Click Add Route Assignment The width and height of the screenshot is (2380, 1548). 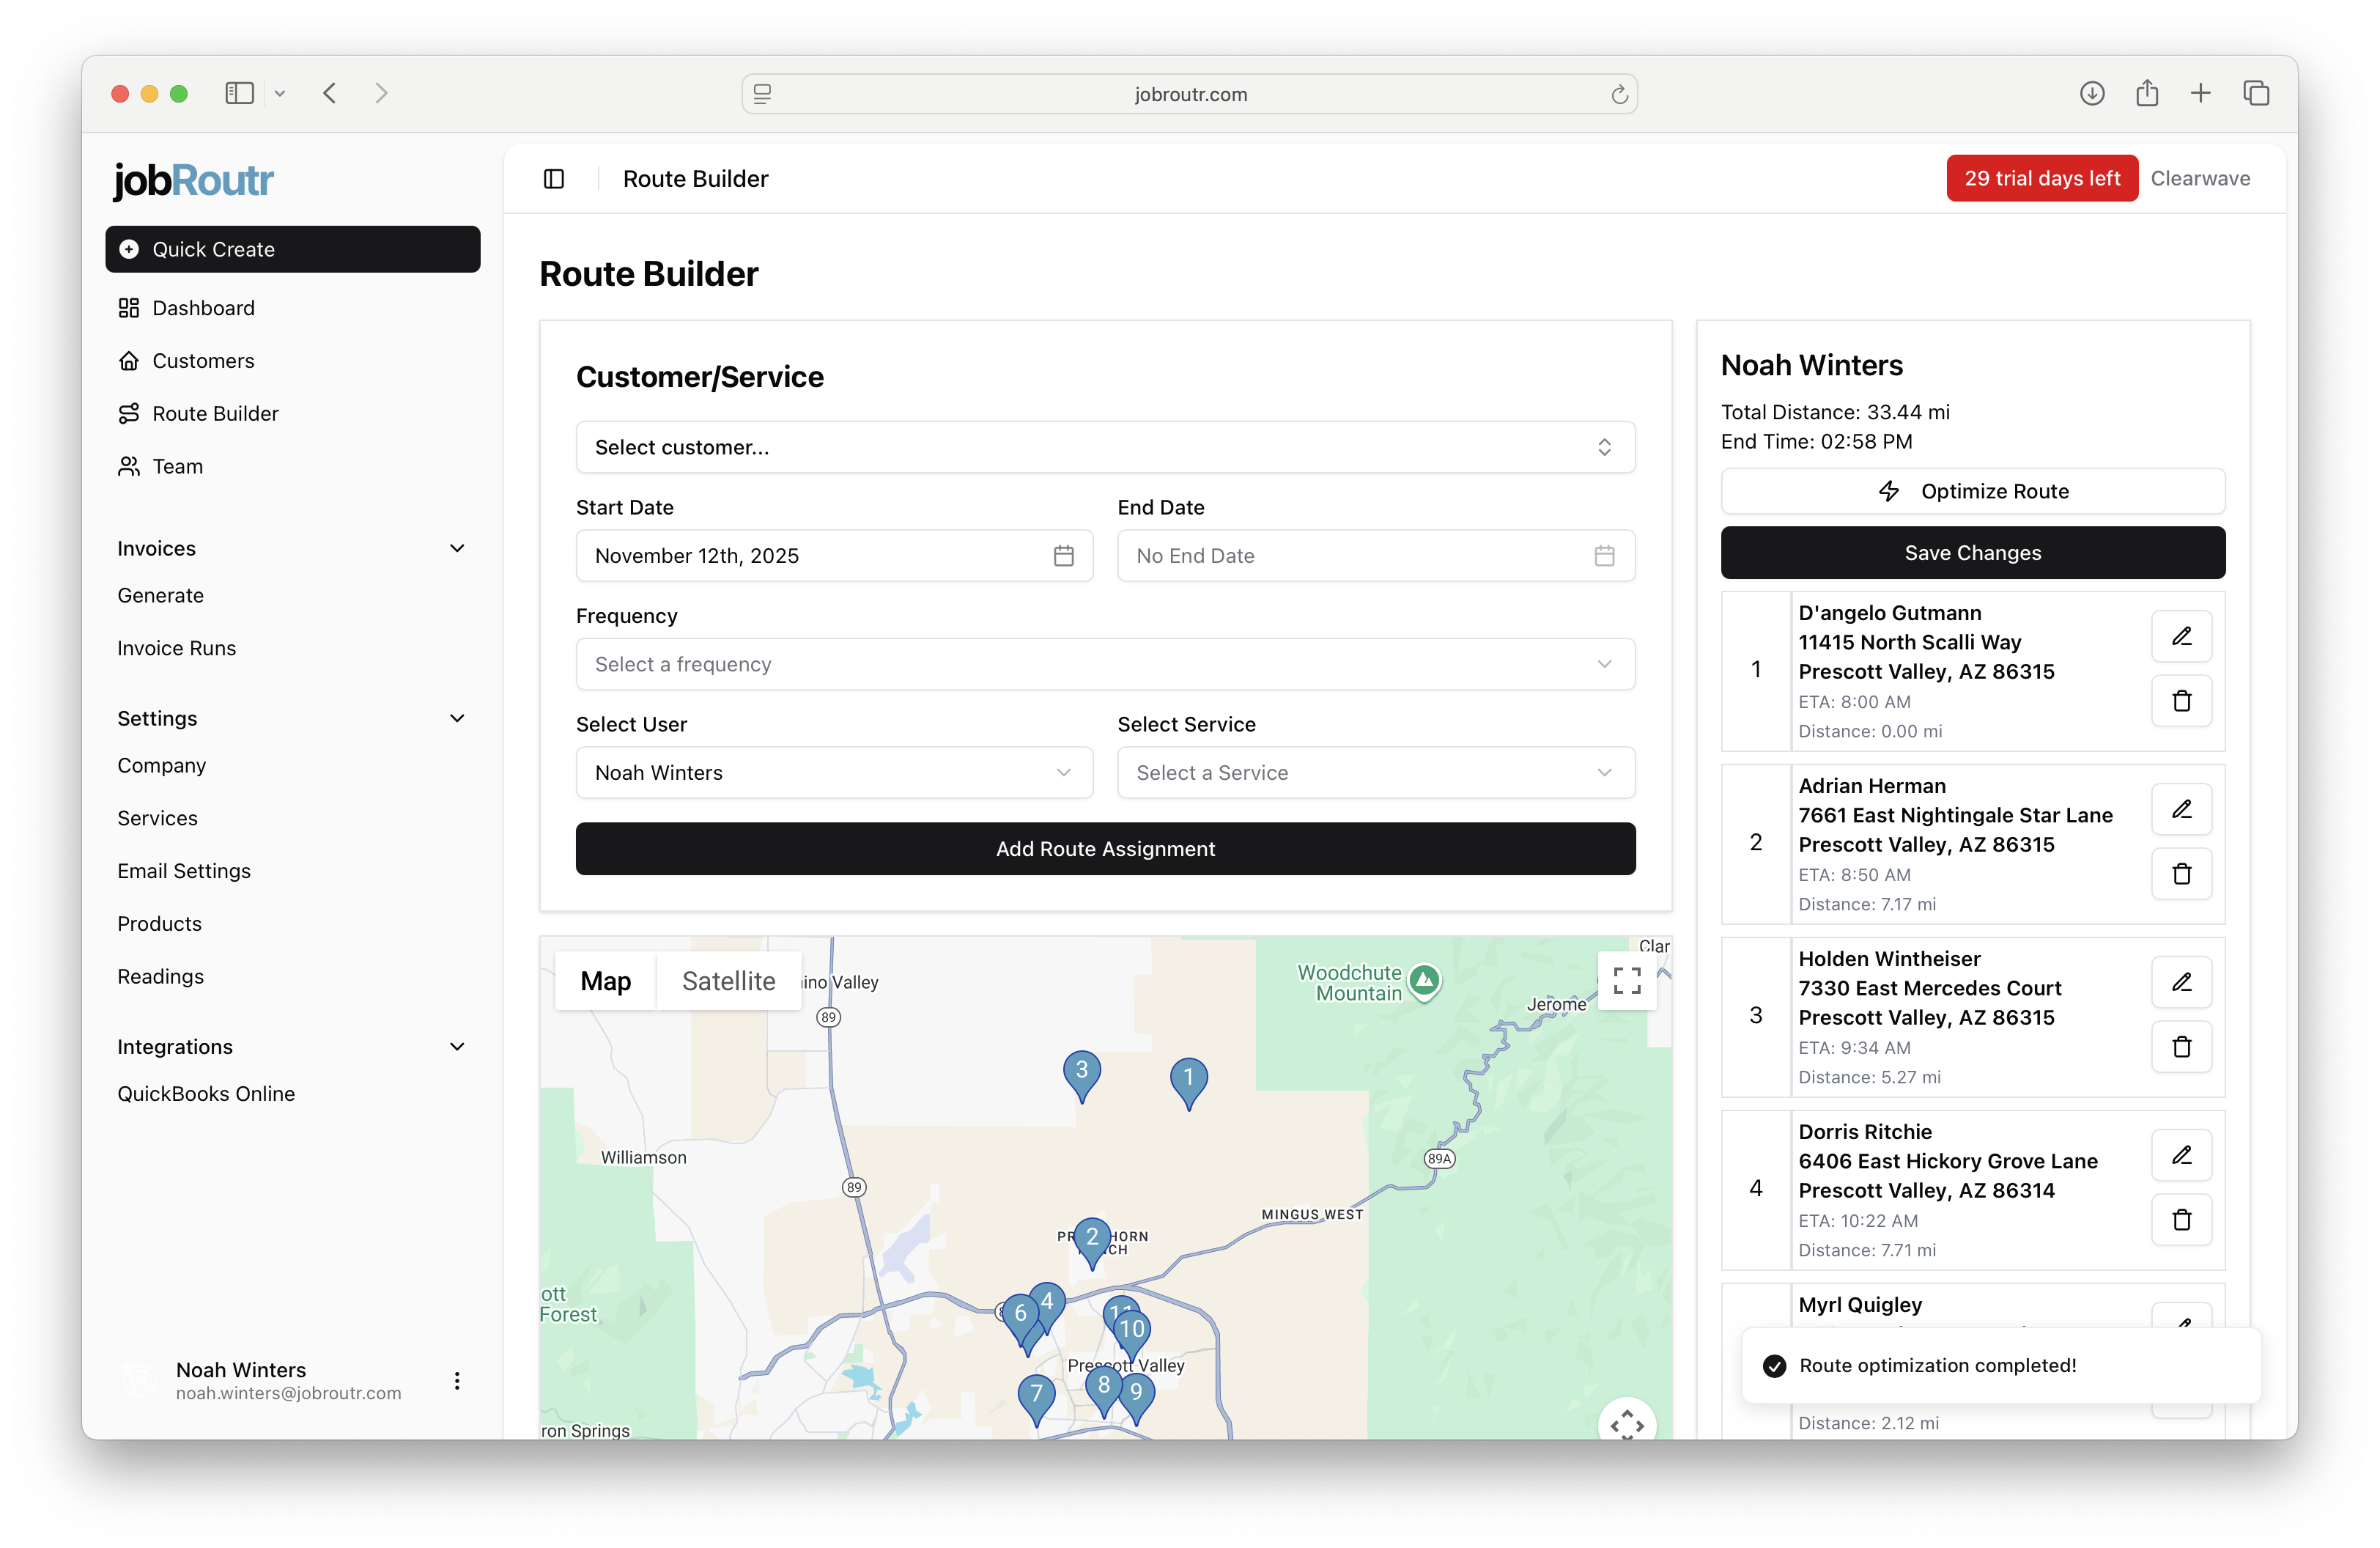(1104, 848)
